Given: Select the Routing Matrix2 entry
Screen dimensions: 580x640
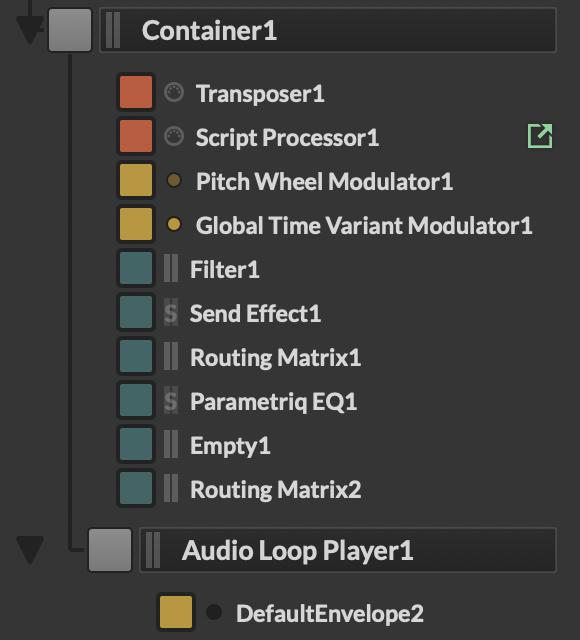Looking at the screenshot, I should tap(276, 489).
